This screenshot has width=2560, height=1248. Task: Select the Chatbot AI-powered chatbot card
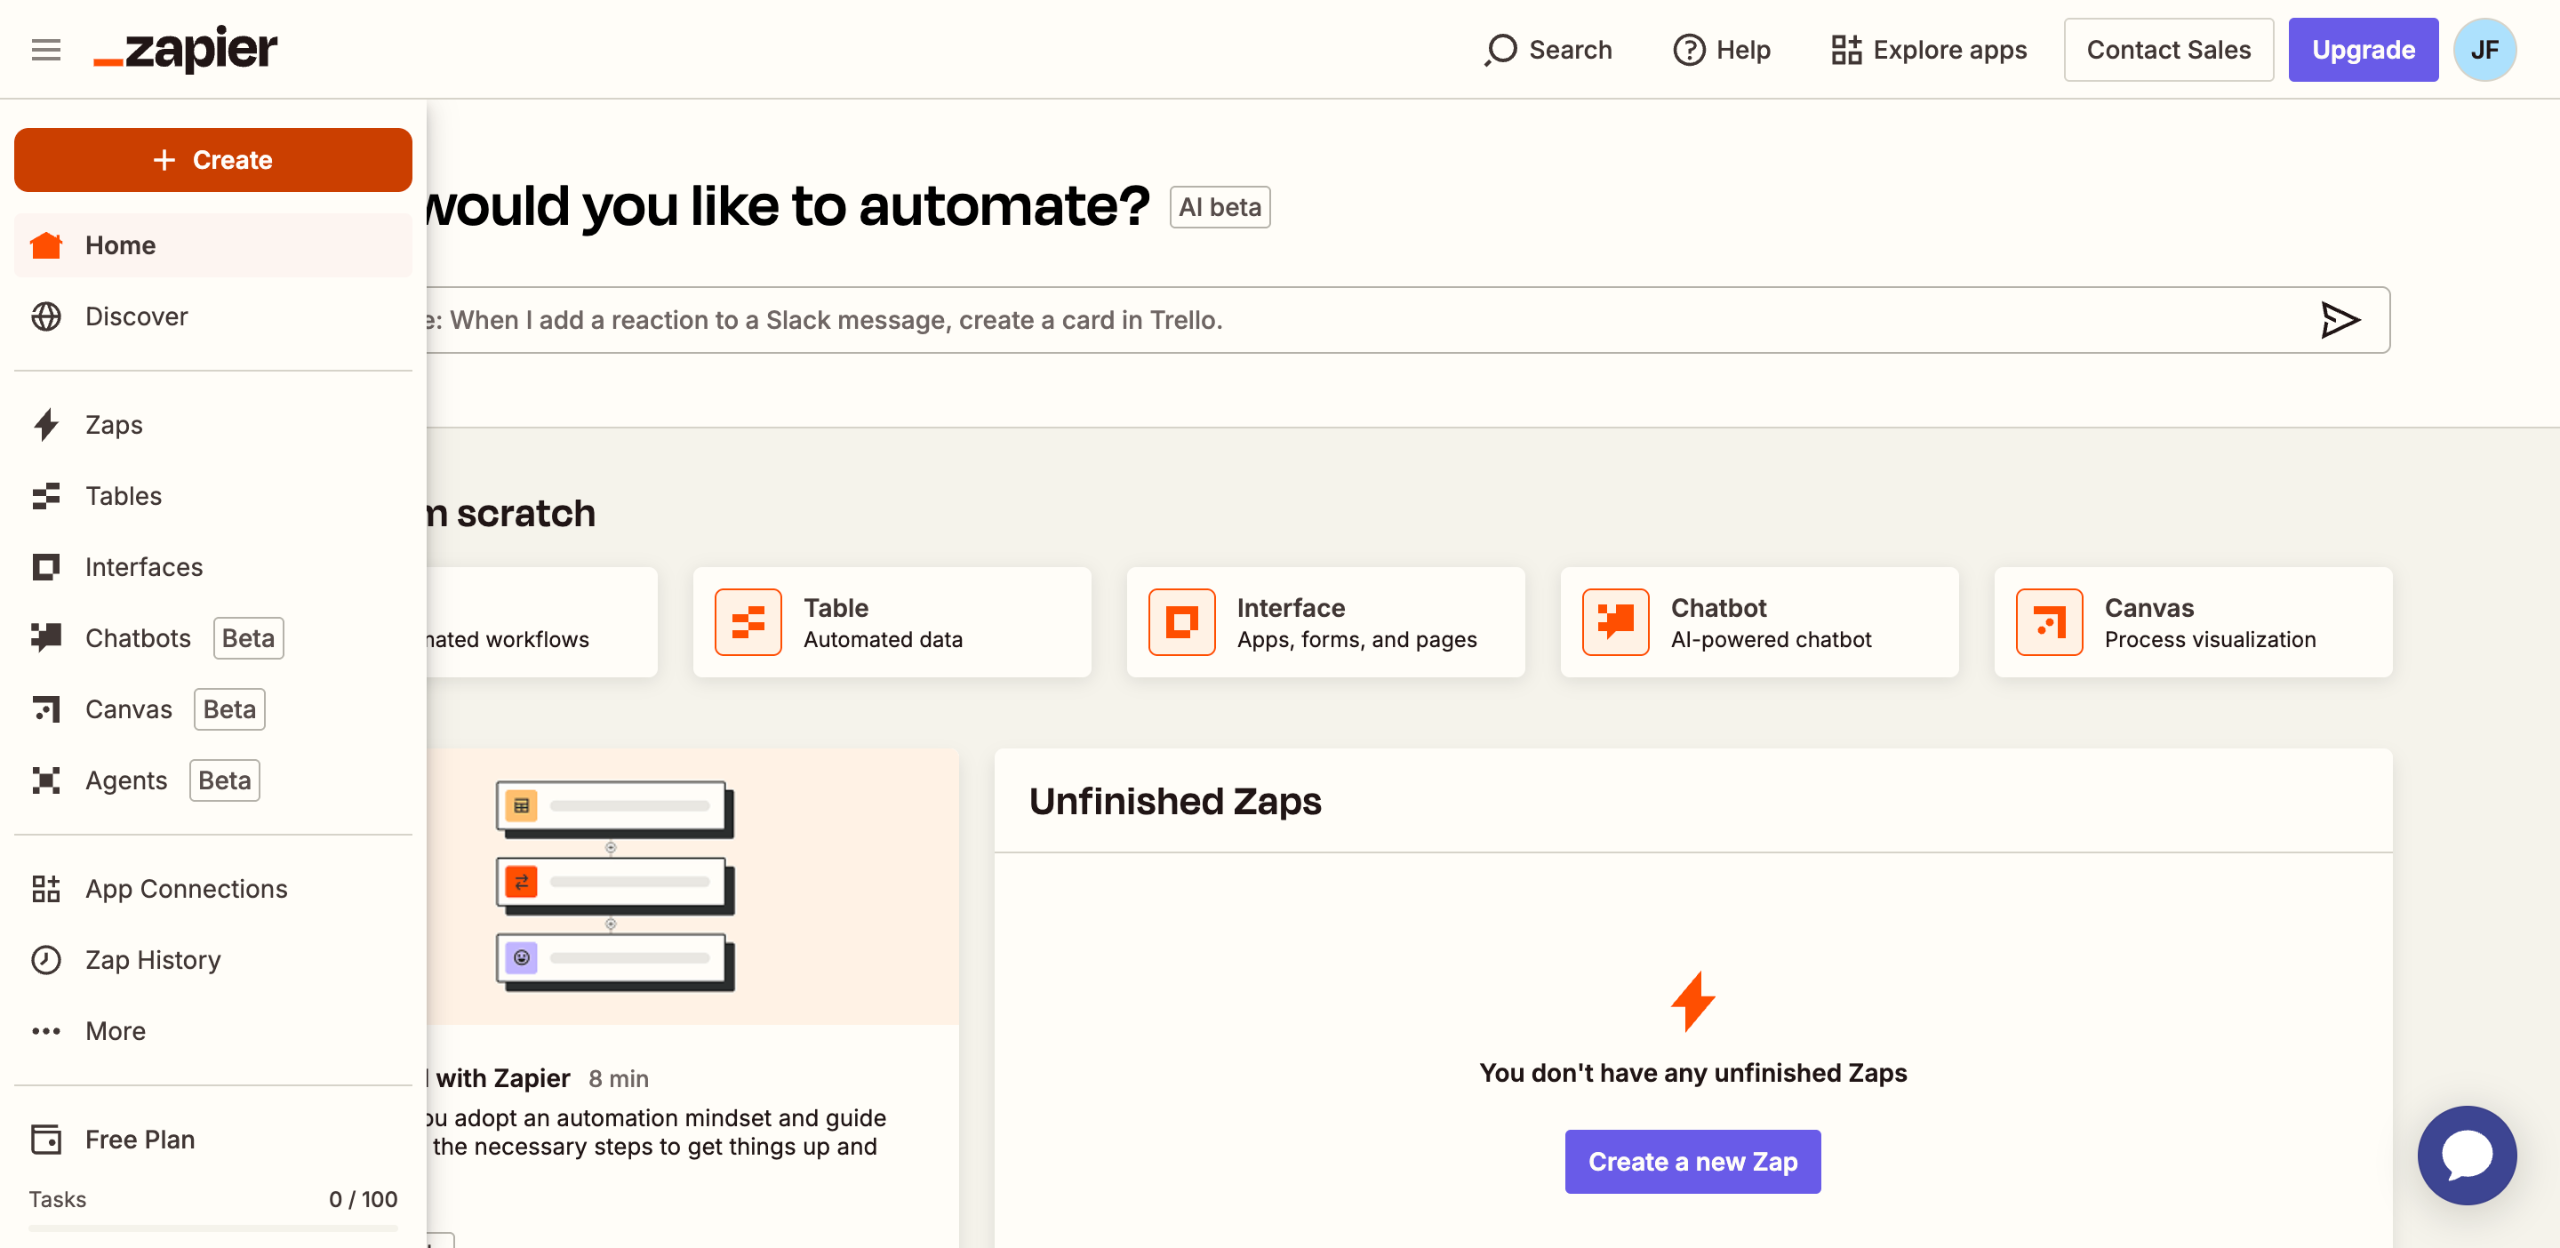(x=1758, y=621)
